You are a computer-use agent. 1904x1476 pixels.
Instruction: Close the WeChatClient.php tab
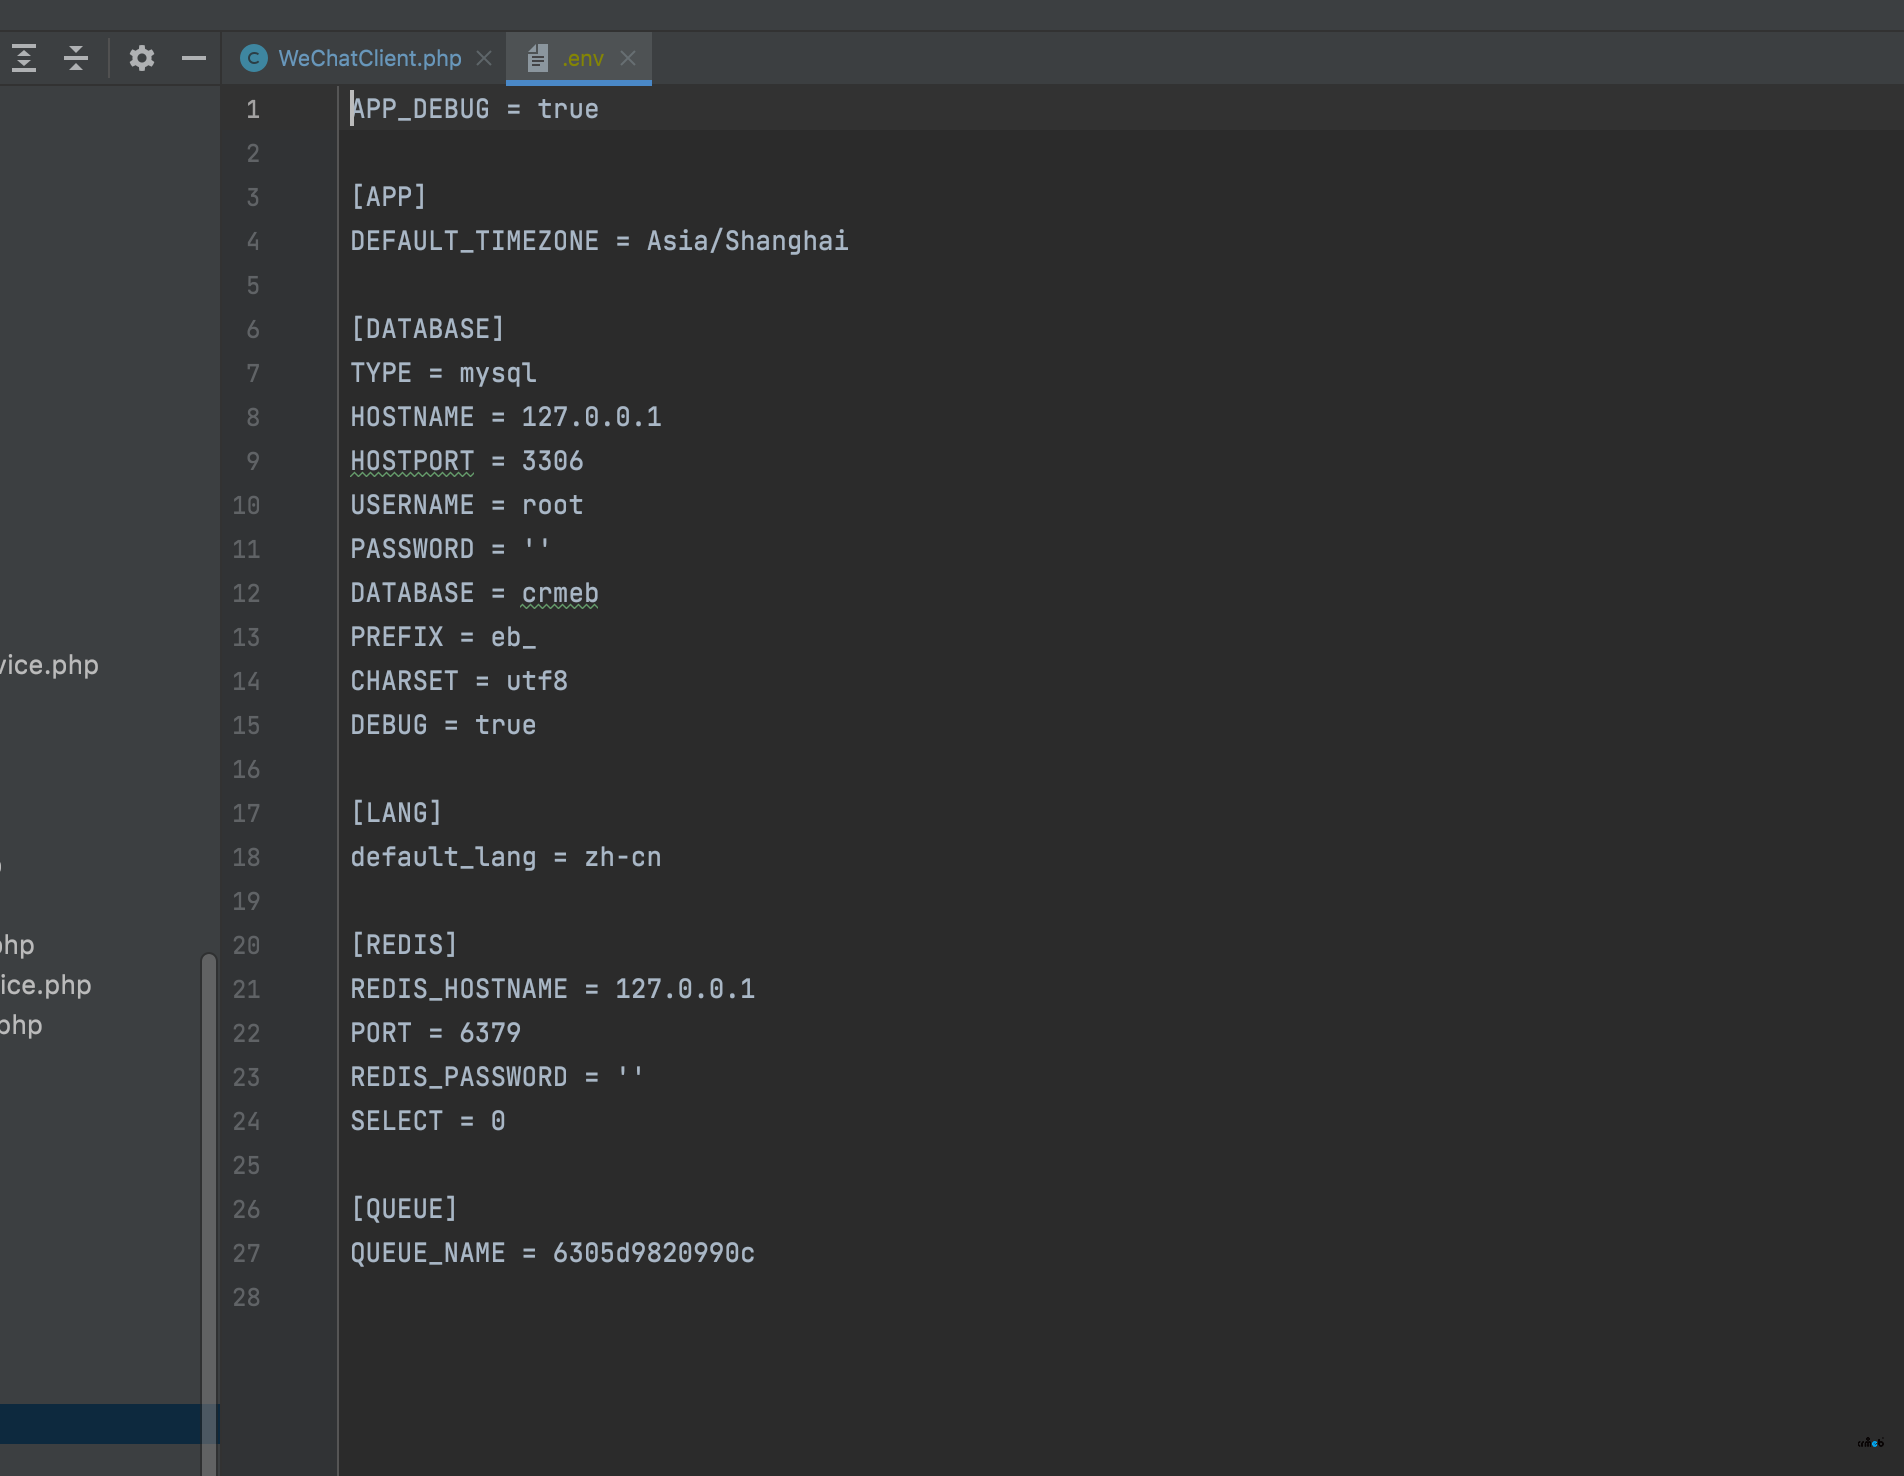pos(484,58)
